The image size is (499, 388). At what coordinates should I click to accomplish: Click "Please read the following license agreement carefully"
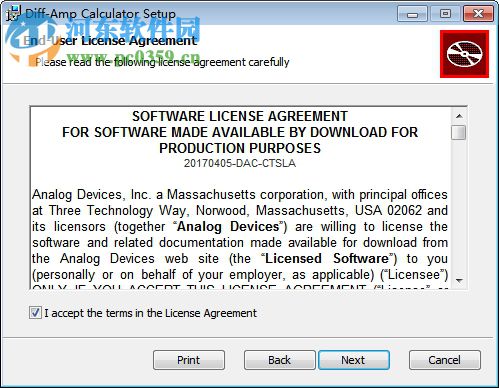coord(162,62)
